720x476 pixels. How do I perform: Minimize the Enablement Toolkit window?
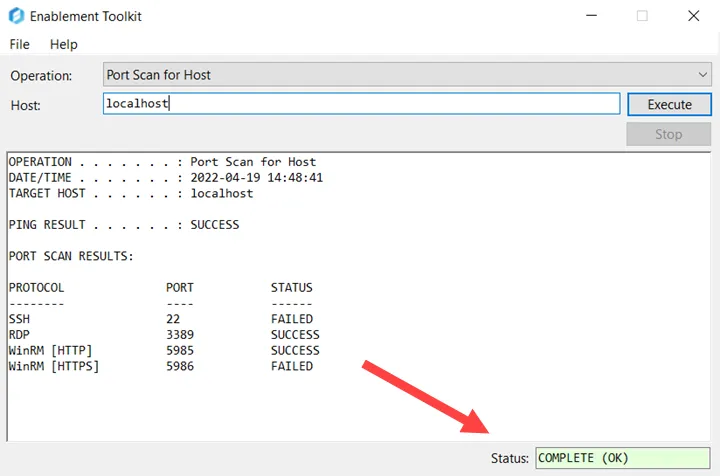[x=591, y=16]
